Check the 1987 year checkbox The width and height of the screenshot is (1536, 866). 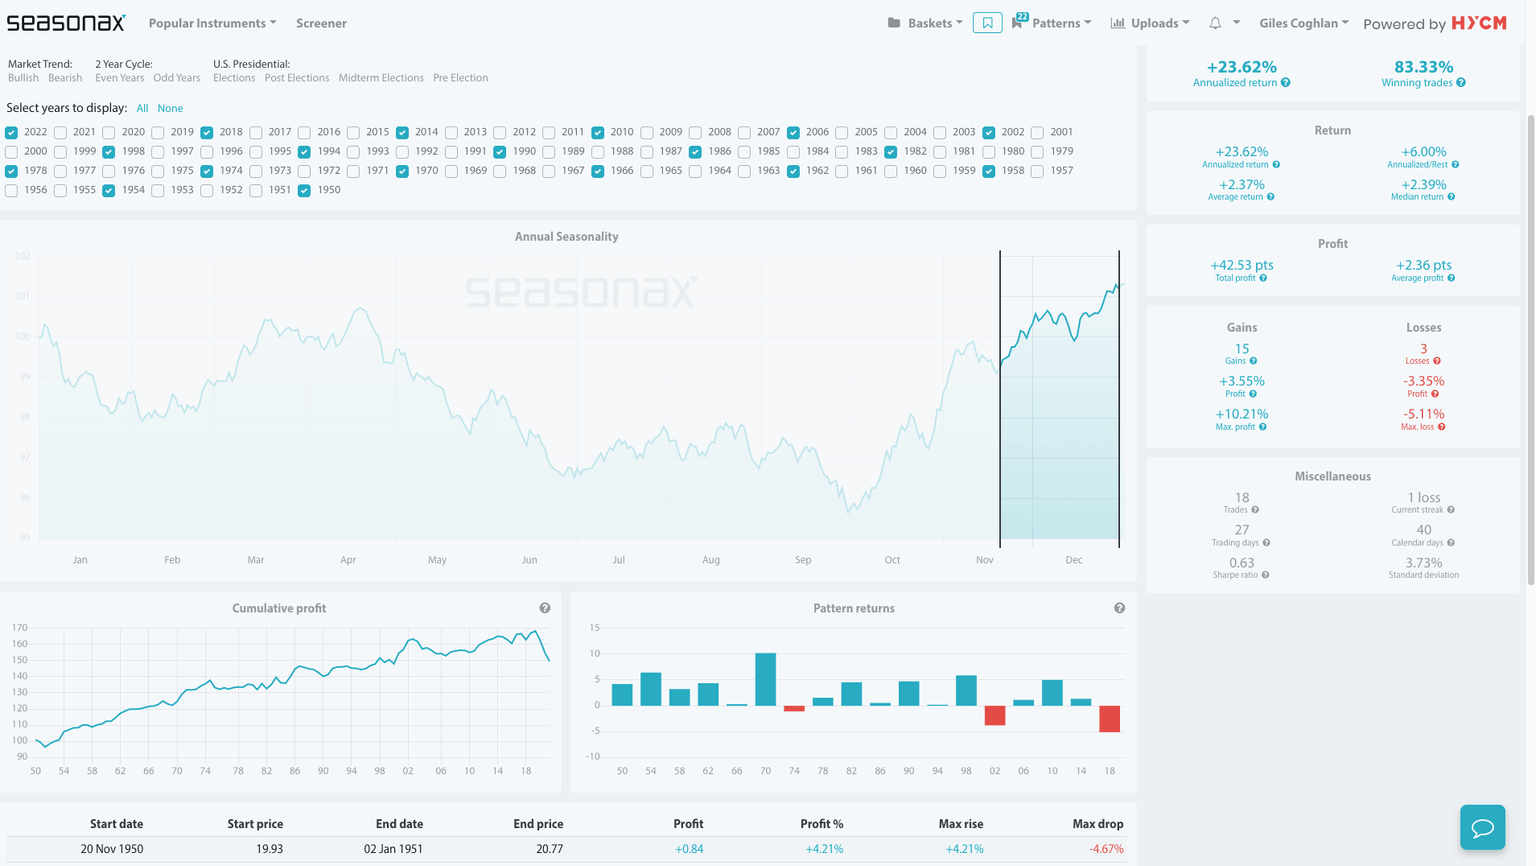click(x=646, y=152)
